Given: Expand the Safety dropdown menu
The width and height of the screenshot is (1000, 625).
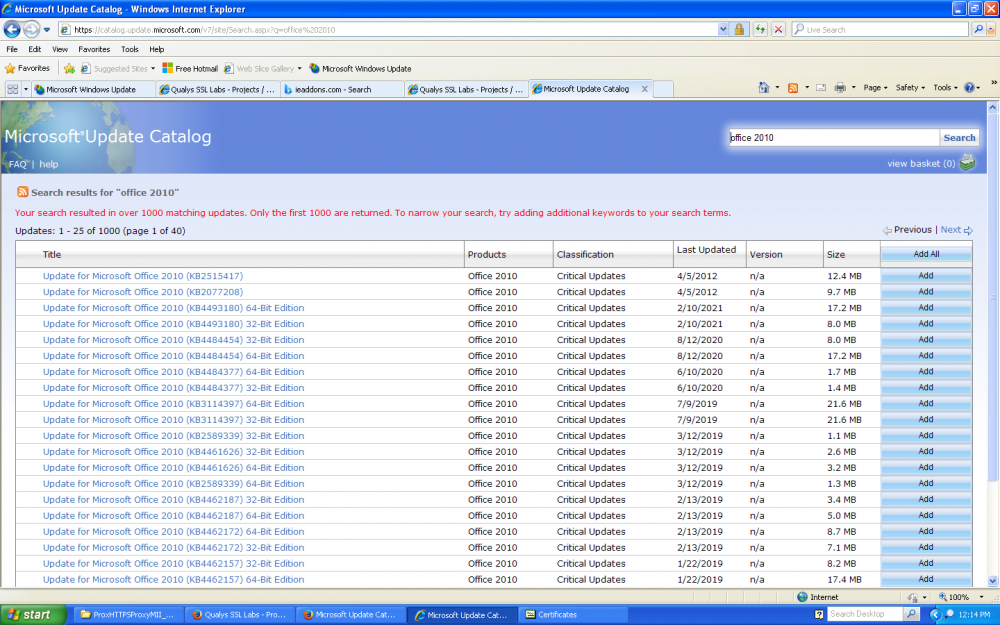Looking at the screenshot, I should [910, 88].
